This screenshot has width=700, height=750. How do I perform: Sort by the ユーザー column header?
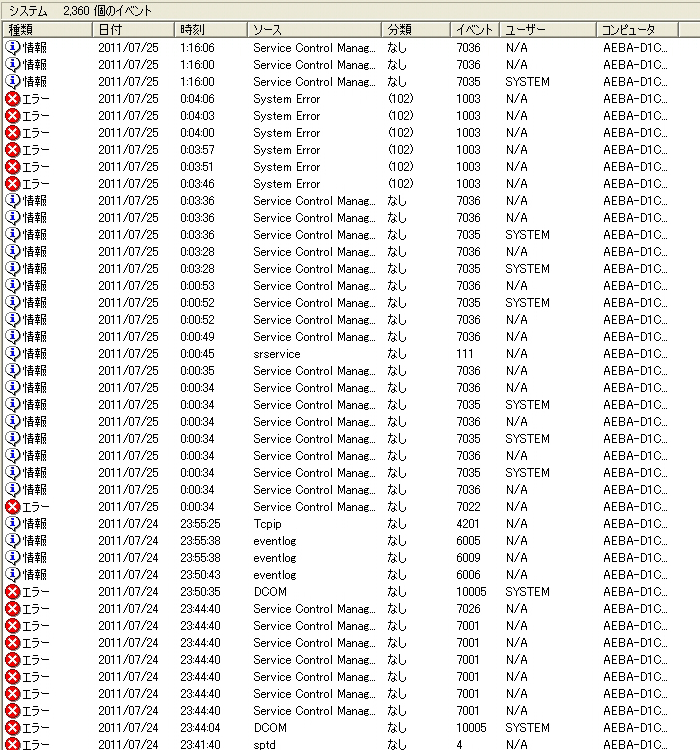(548, 30)
